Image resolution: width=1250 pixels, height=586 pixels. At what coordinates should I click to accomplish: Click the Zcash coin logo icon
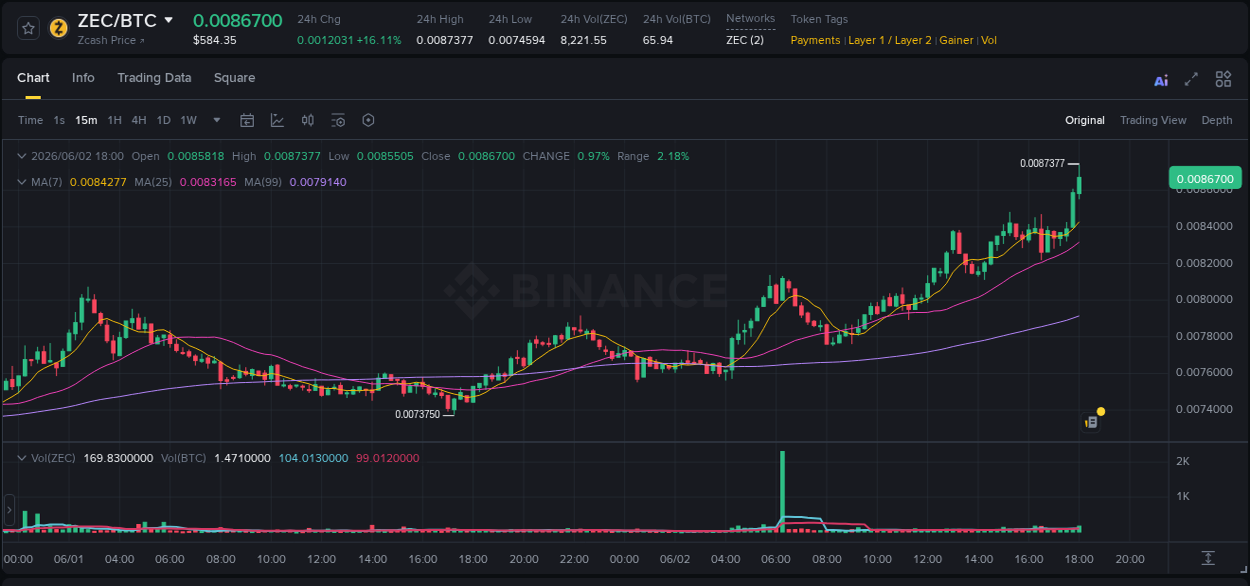(58, 28)
